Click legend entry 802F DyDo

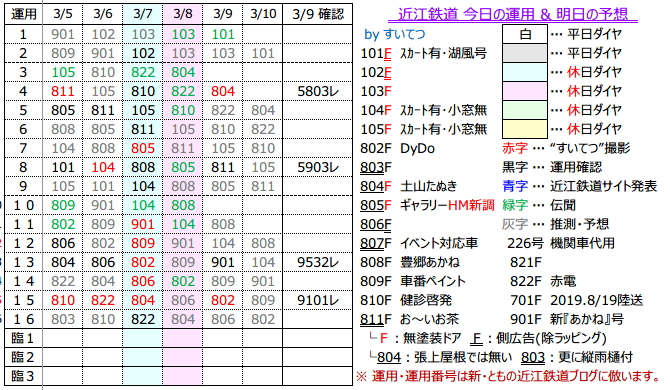click(397, 148)
